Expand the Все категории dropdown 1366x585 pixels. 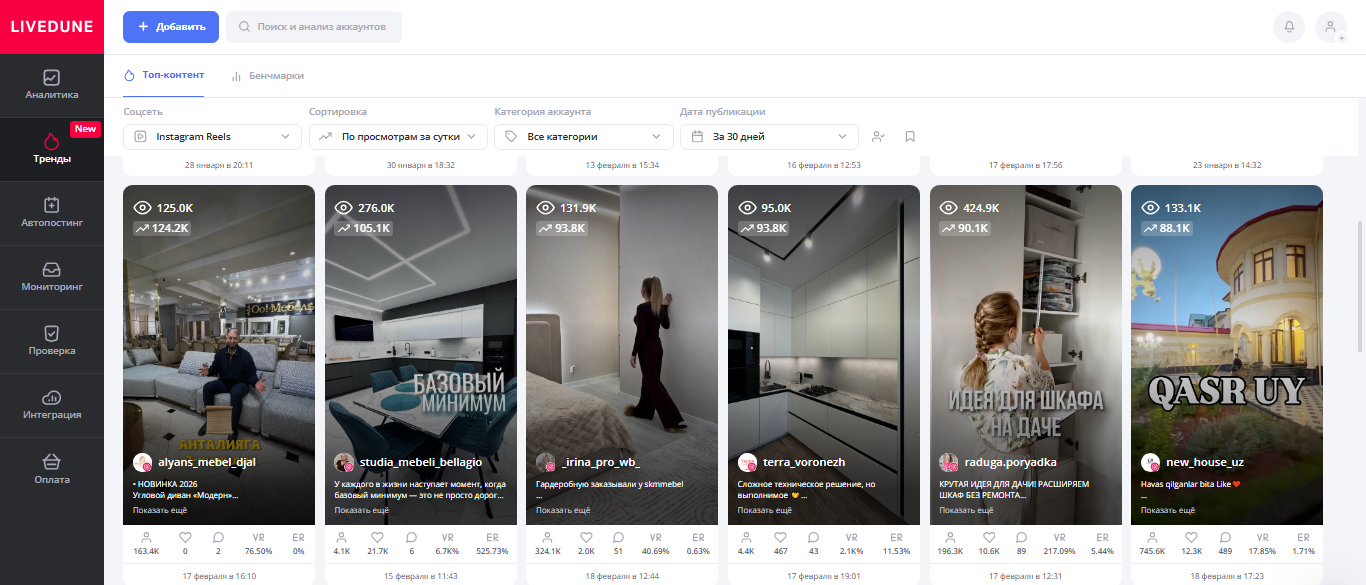584,137
